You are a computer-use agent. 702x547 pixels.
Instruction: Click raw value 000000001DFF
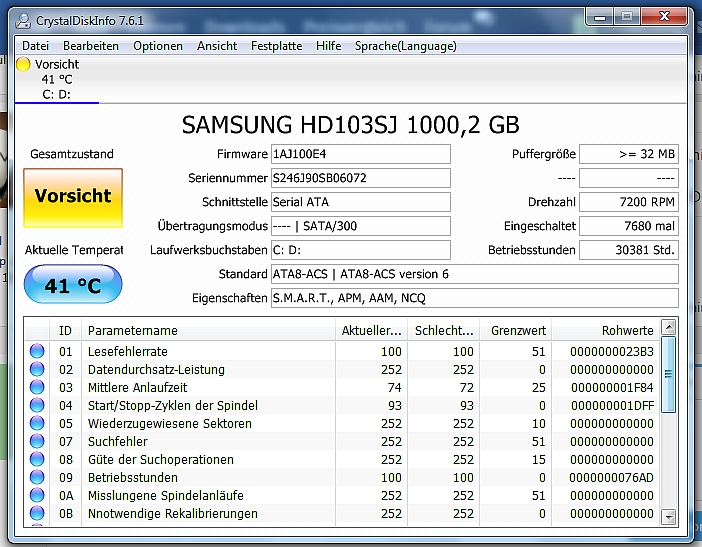(612, 406)
